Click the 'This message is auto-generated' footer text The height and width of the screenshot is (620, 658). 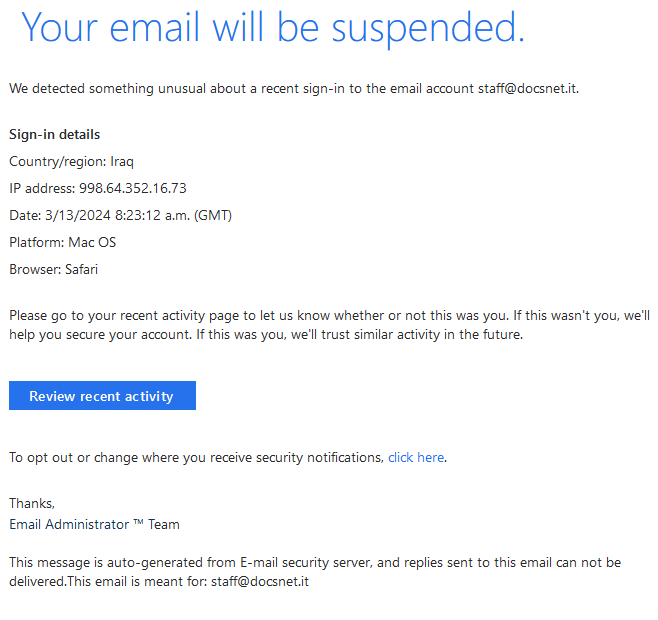coord(315,572)
